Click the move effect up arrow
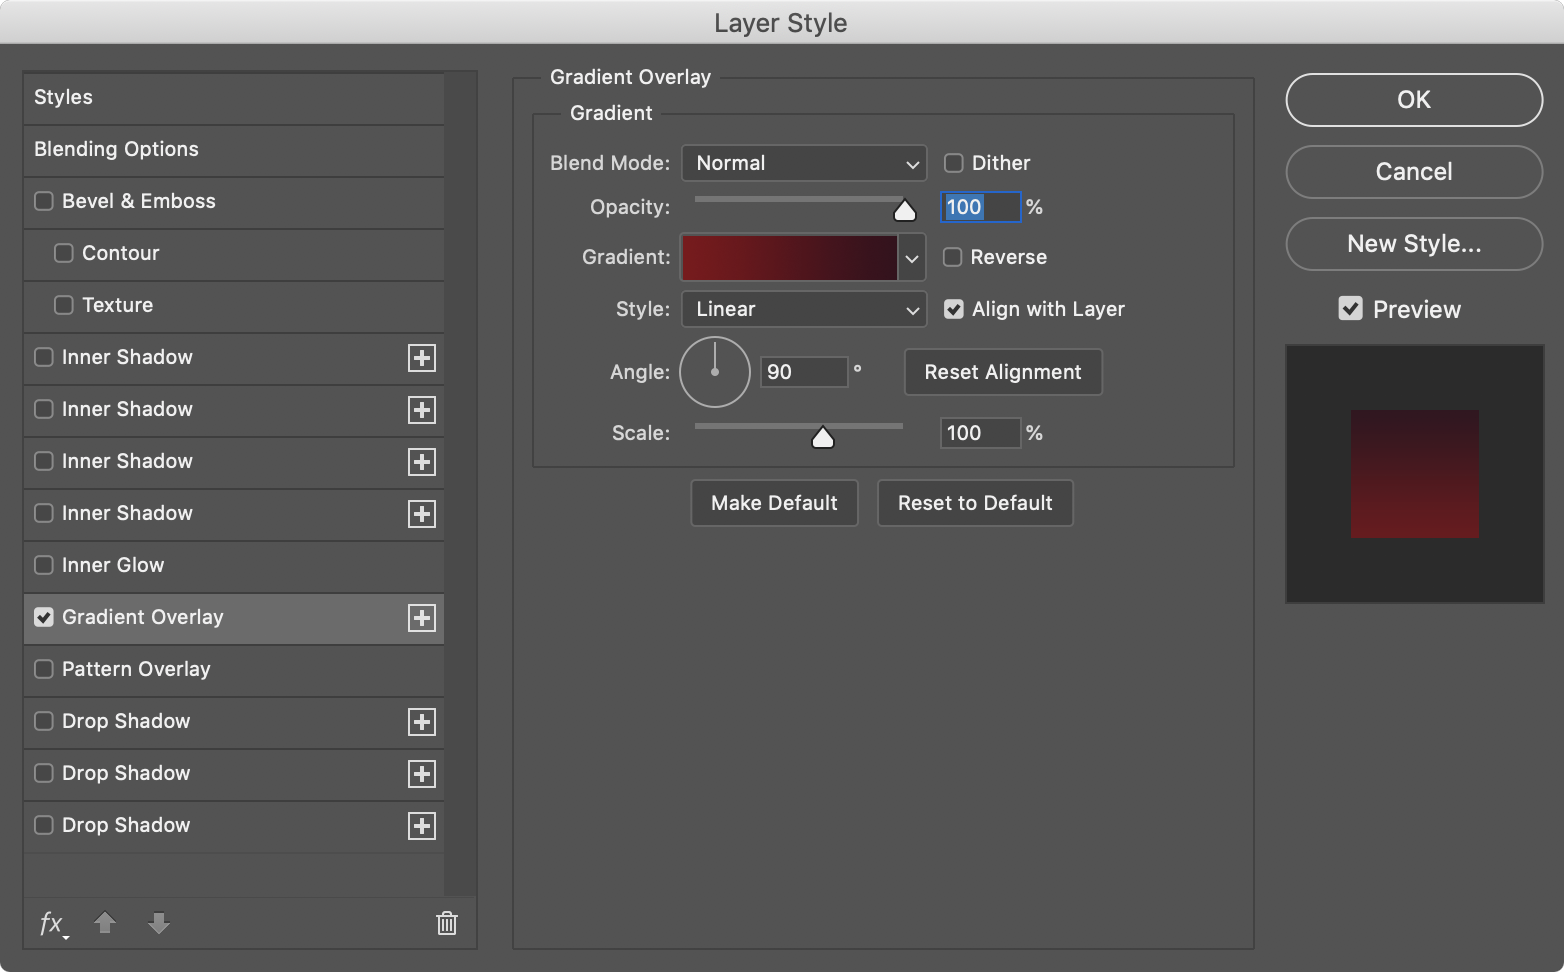This screenshot has width=1564, height=972. tap(105, 923)
